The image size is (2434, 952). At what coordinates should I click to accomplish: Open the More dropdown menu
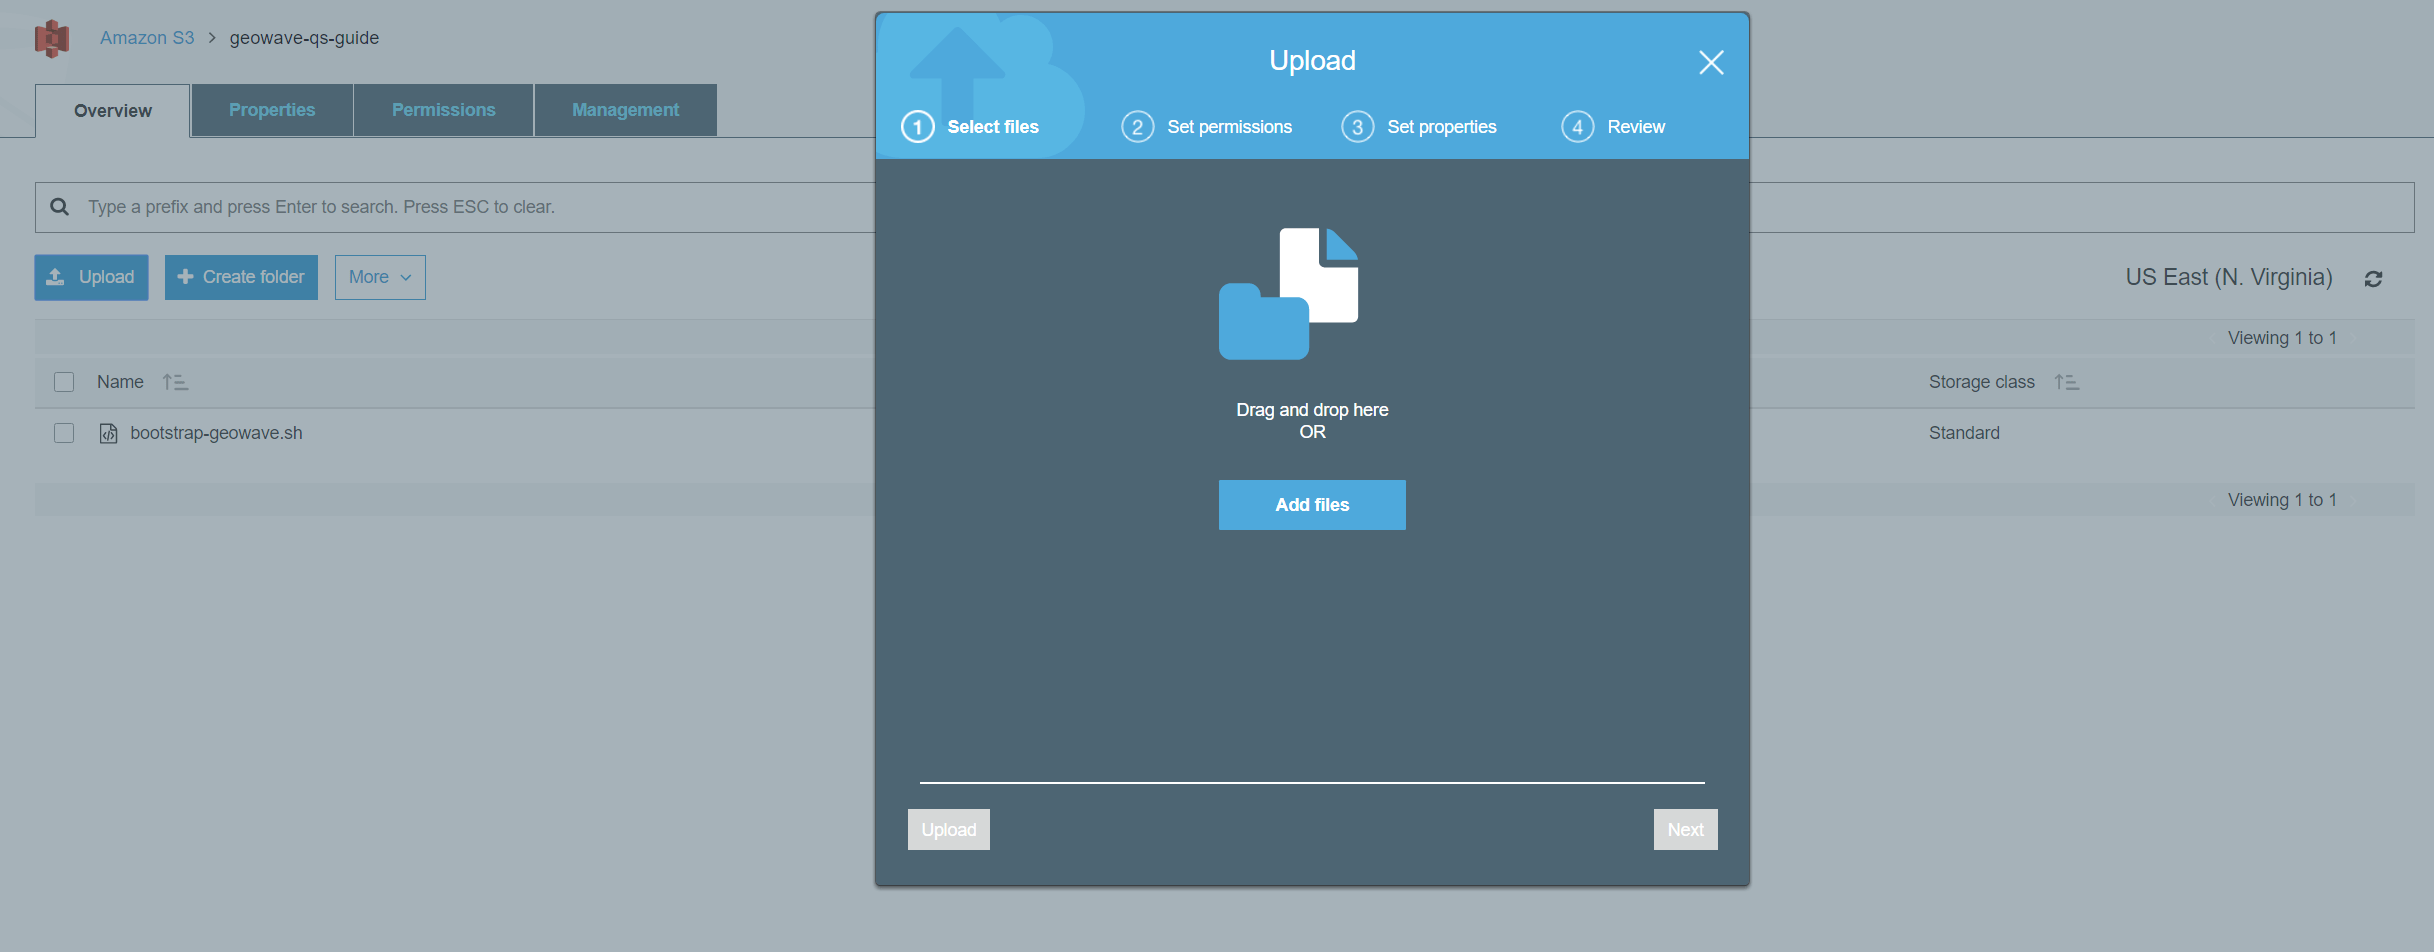pos(379,276)
